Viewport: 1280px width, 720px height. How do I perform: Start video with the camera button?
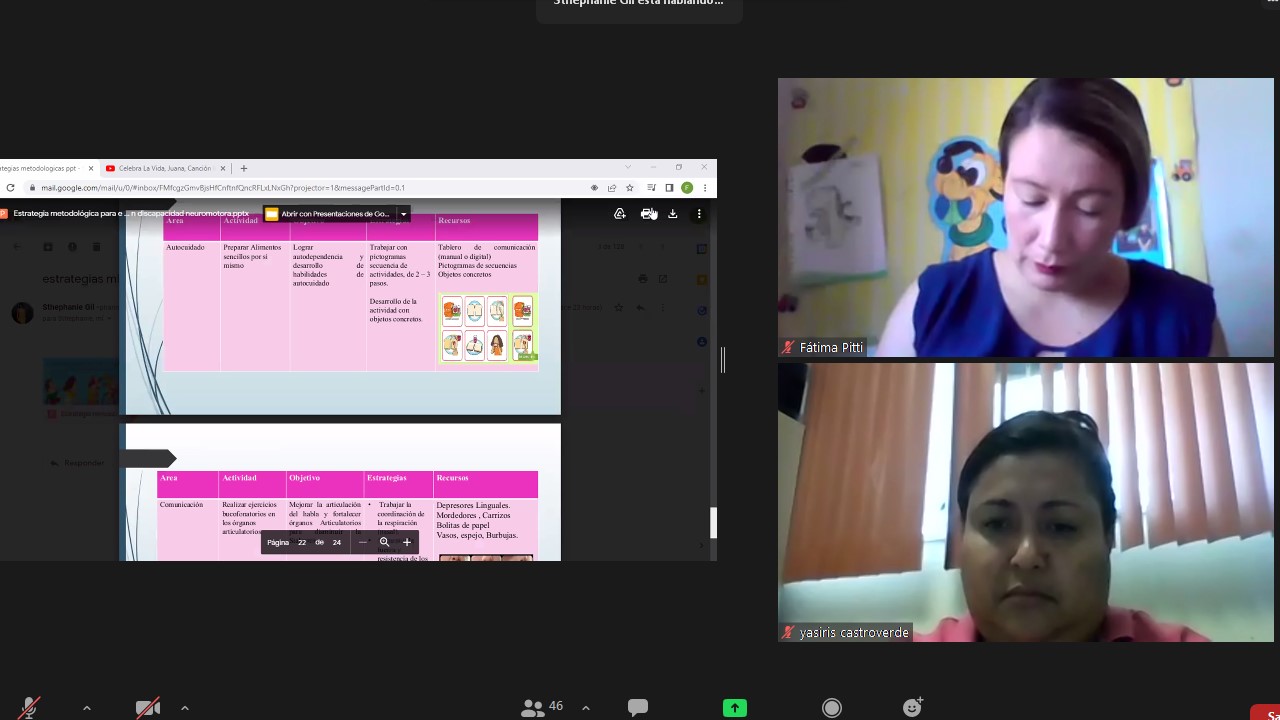pyautogui.click(x=148, y=708)
